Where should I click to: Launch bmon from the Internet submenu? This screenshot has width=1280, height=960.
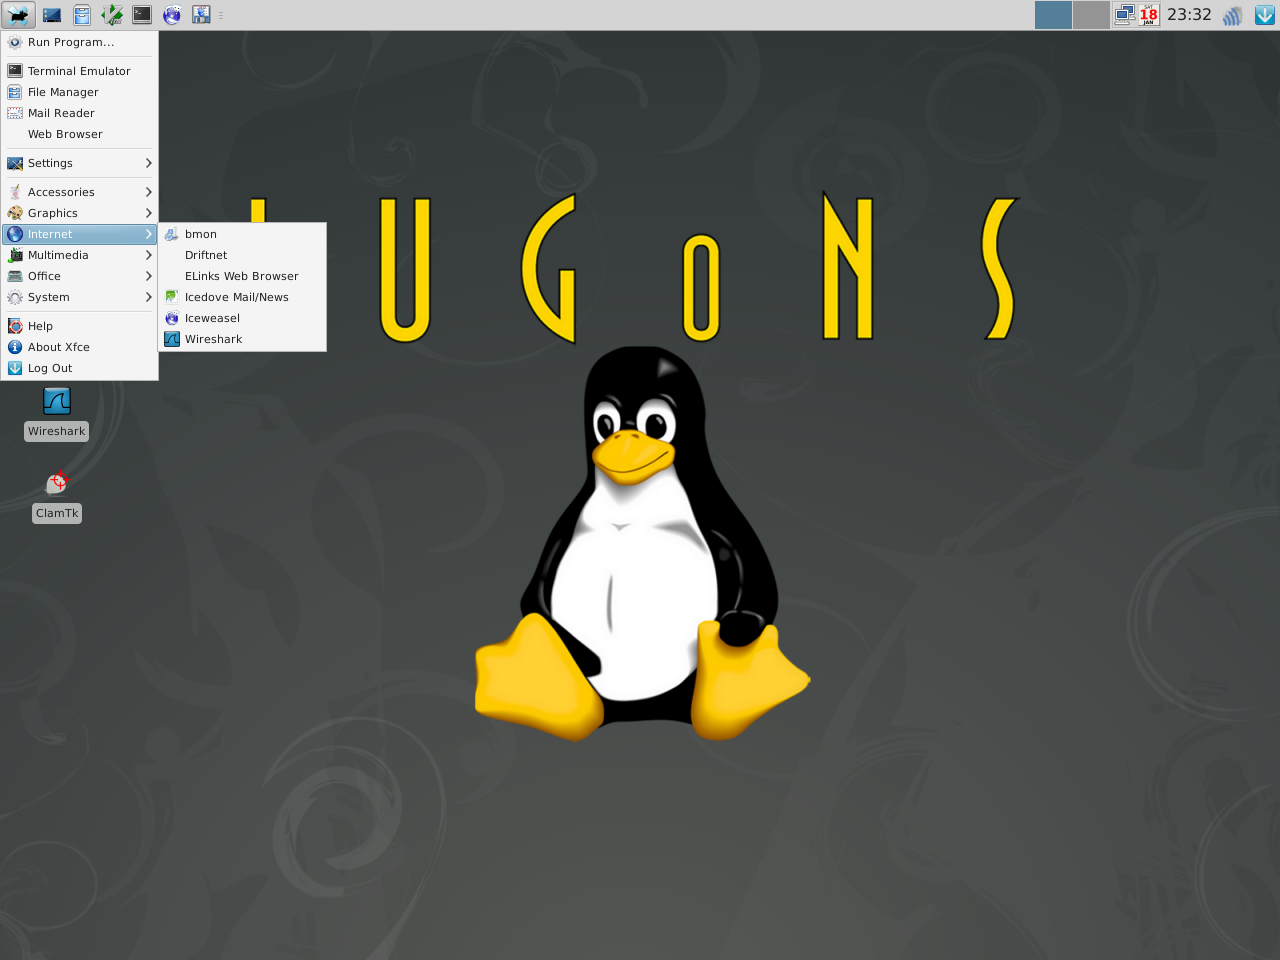pos(242,234)
